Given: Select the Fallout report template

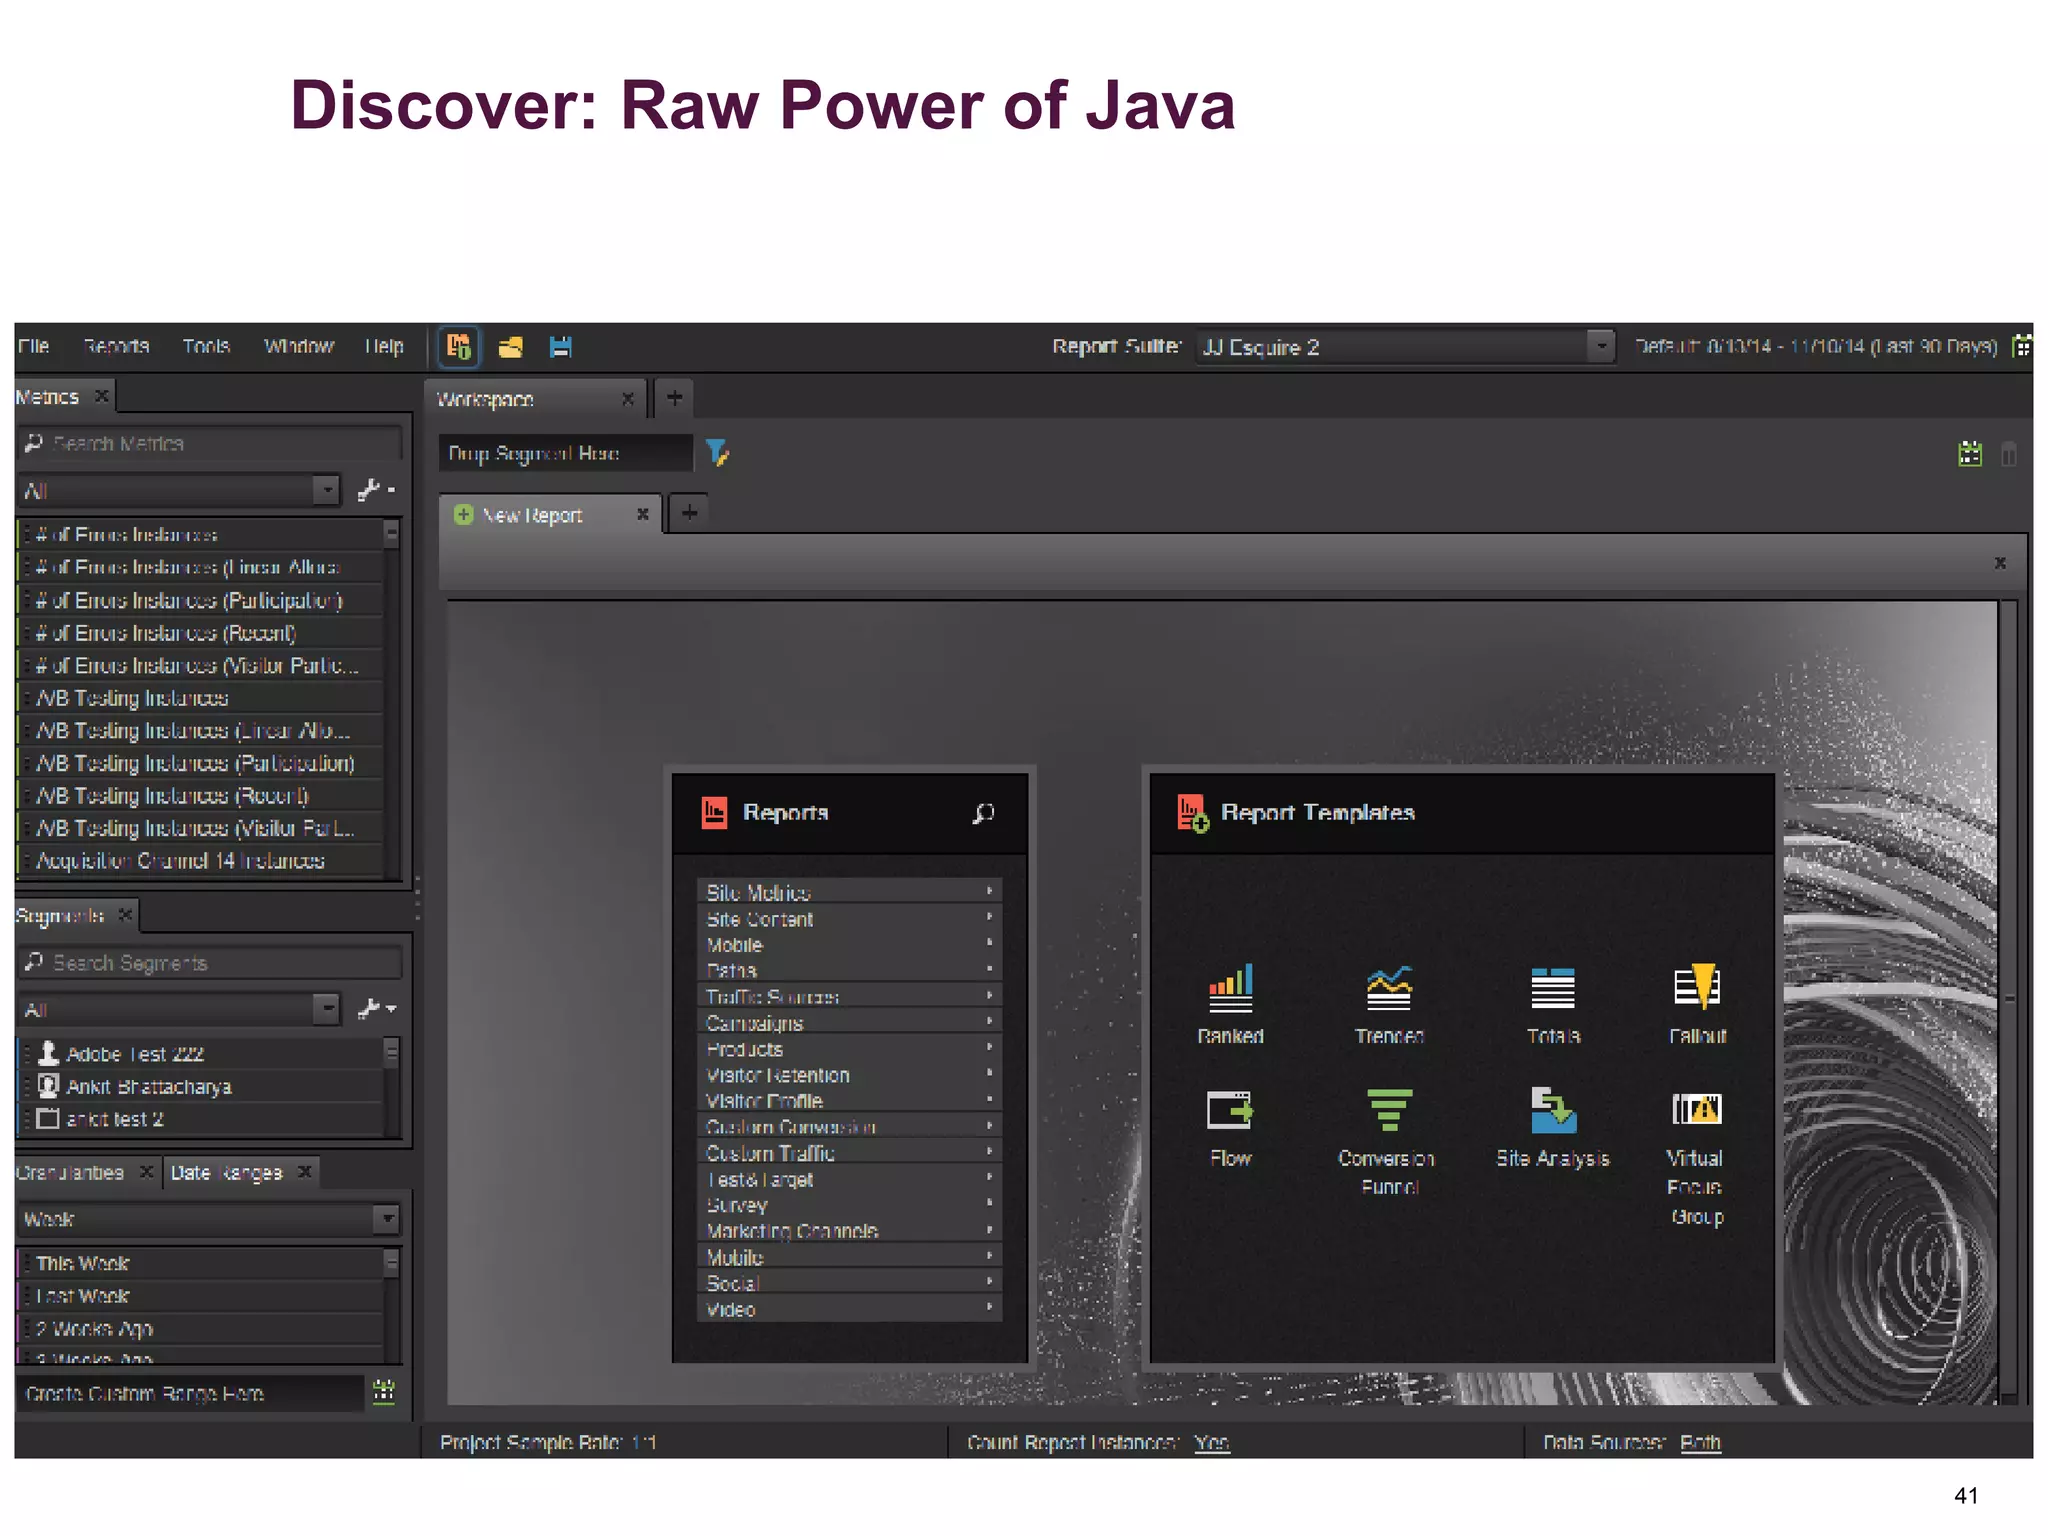Looking at the screenshot, I should (x=1697, y=1004).
